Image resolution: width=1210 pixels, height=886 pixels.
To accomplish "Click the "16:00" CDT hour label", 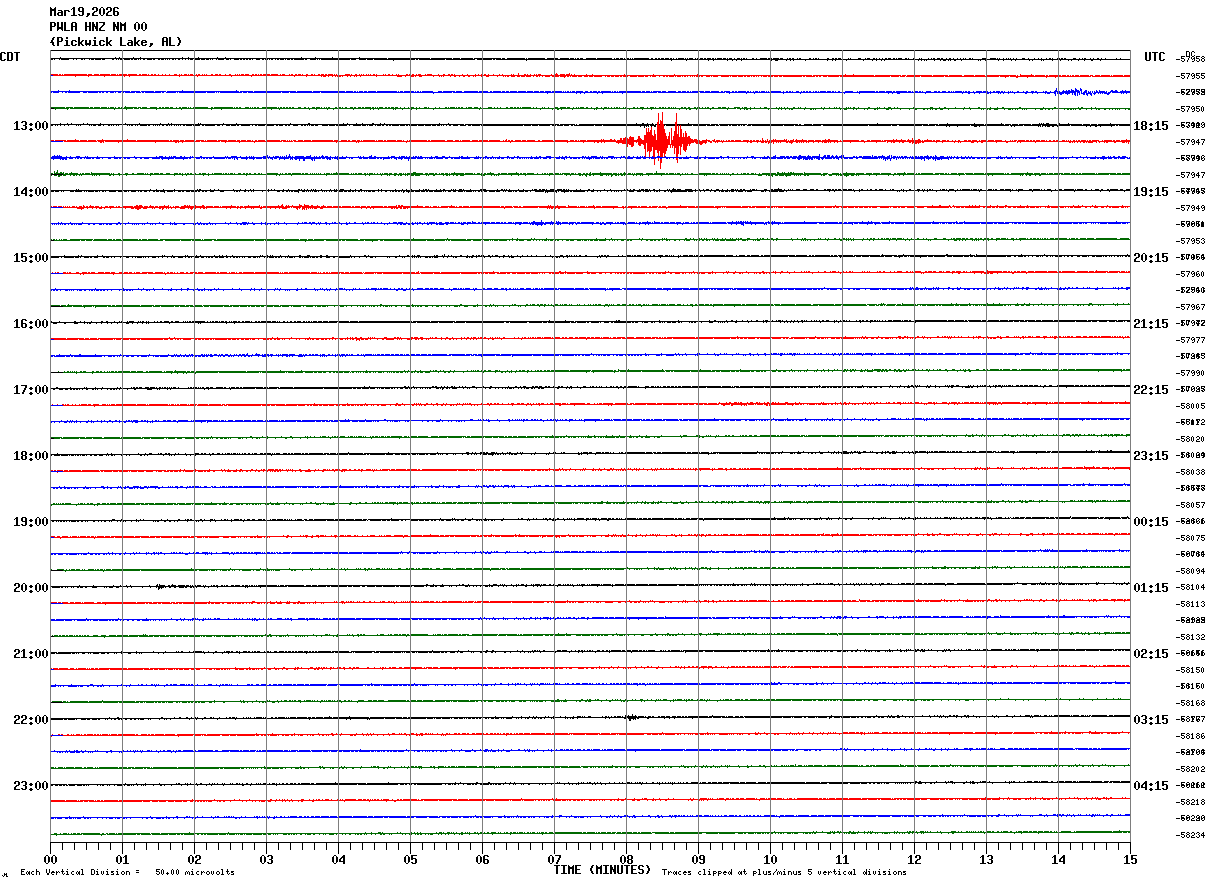I will click(30, 324).
